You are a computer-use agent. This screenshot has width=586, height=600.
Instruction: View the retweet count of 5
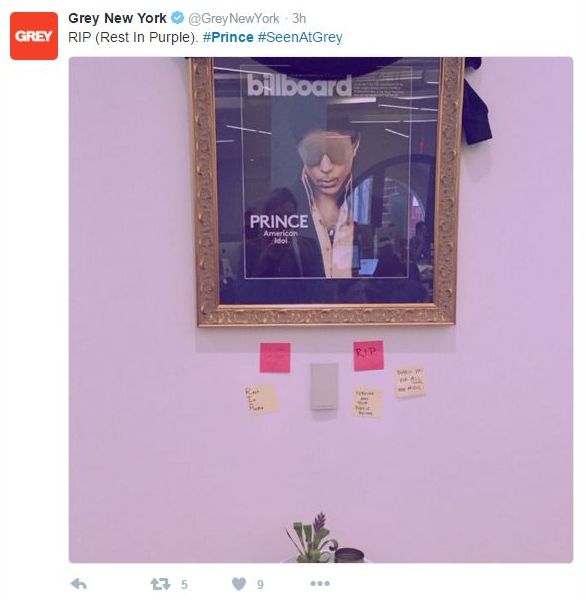click(184, 584)
